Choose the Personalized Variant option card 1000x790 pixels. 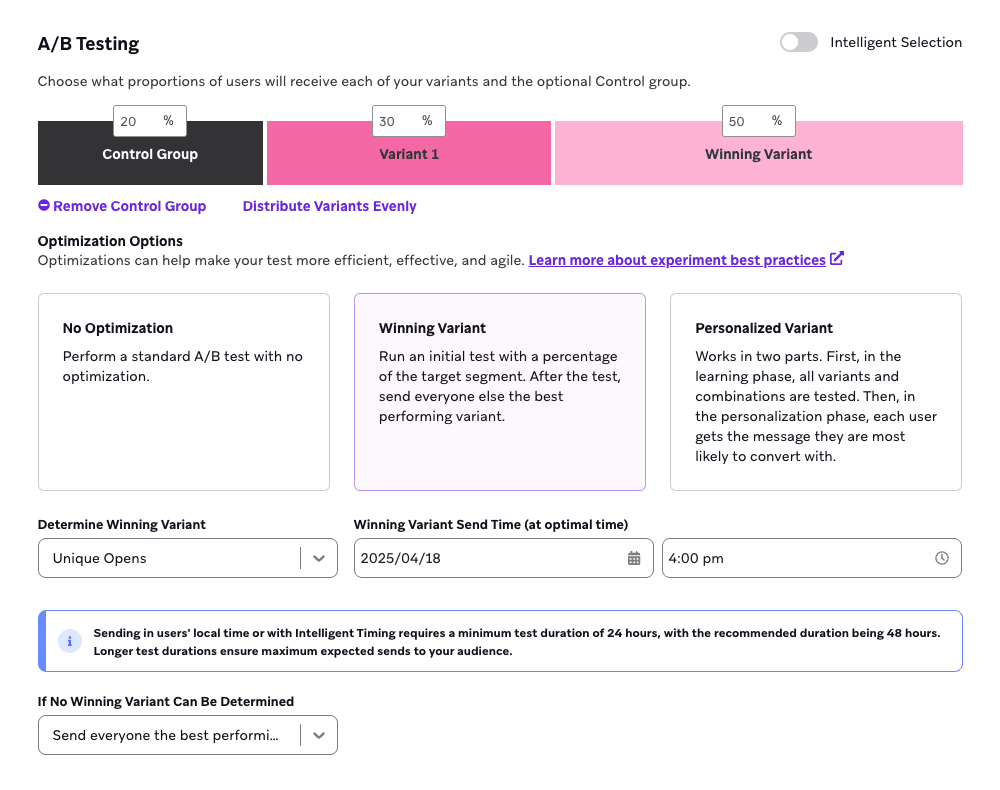click(815, 391)
